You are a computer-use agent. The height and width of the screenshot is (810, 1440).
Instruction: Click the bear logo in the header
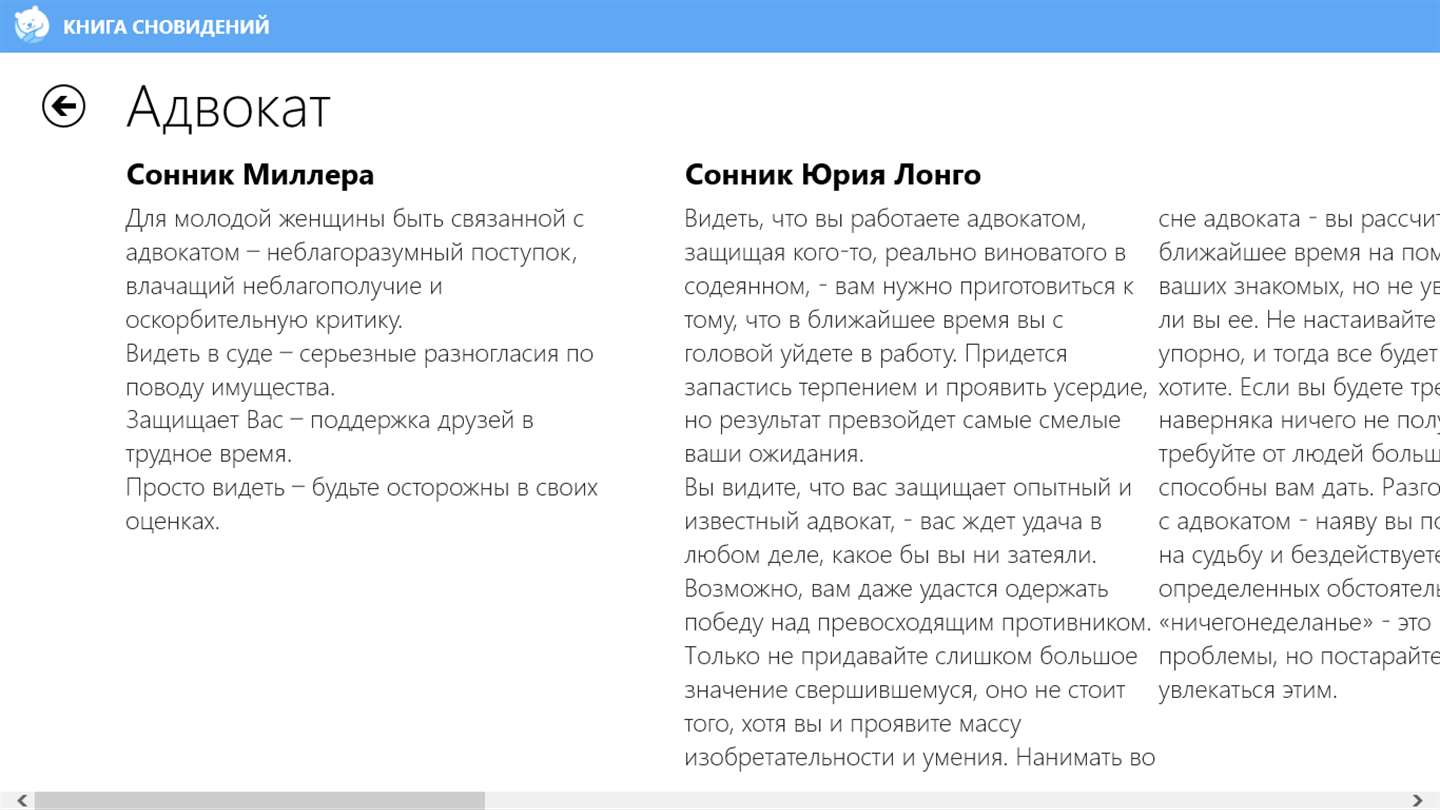(31, 25)
